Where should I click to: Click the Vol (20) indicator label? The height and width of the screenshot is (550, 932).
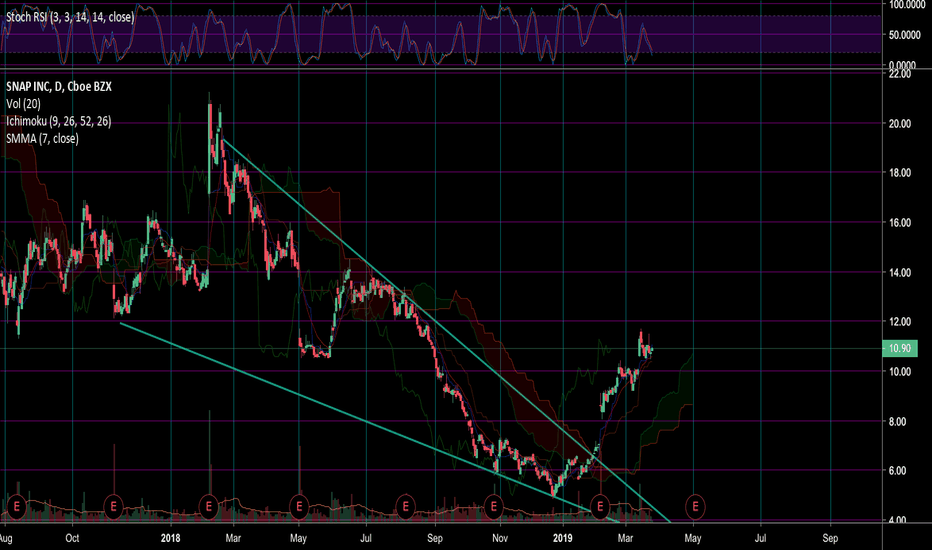[23, 104]
